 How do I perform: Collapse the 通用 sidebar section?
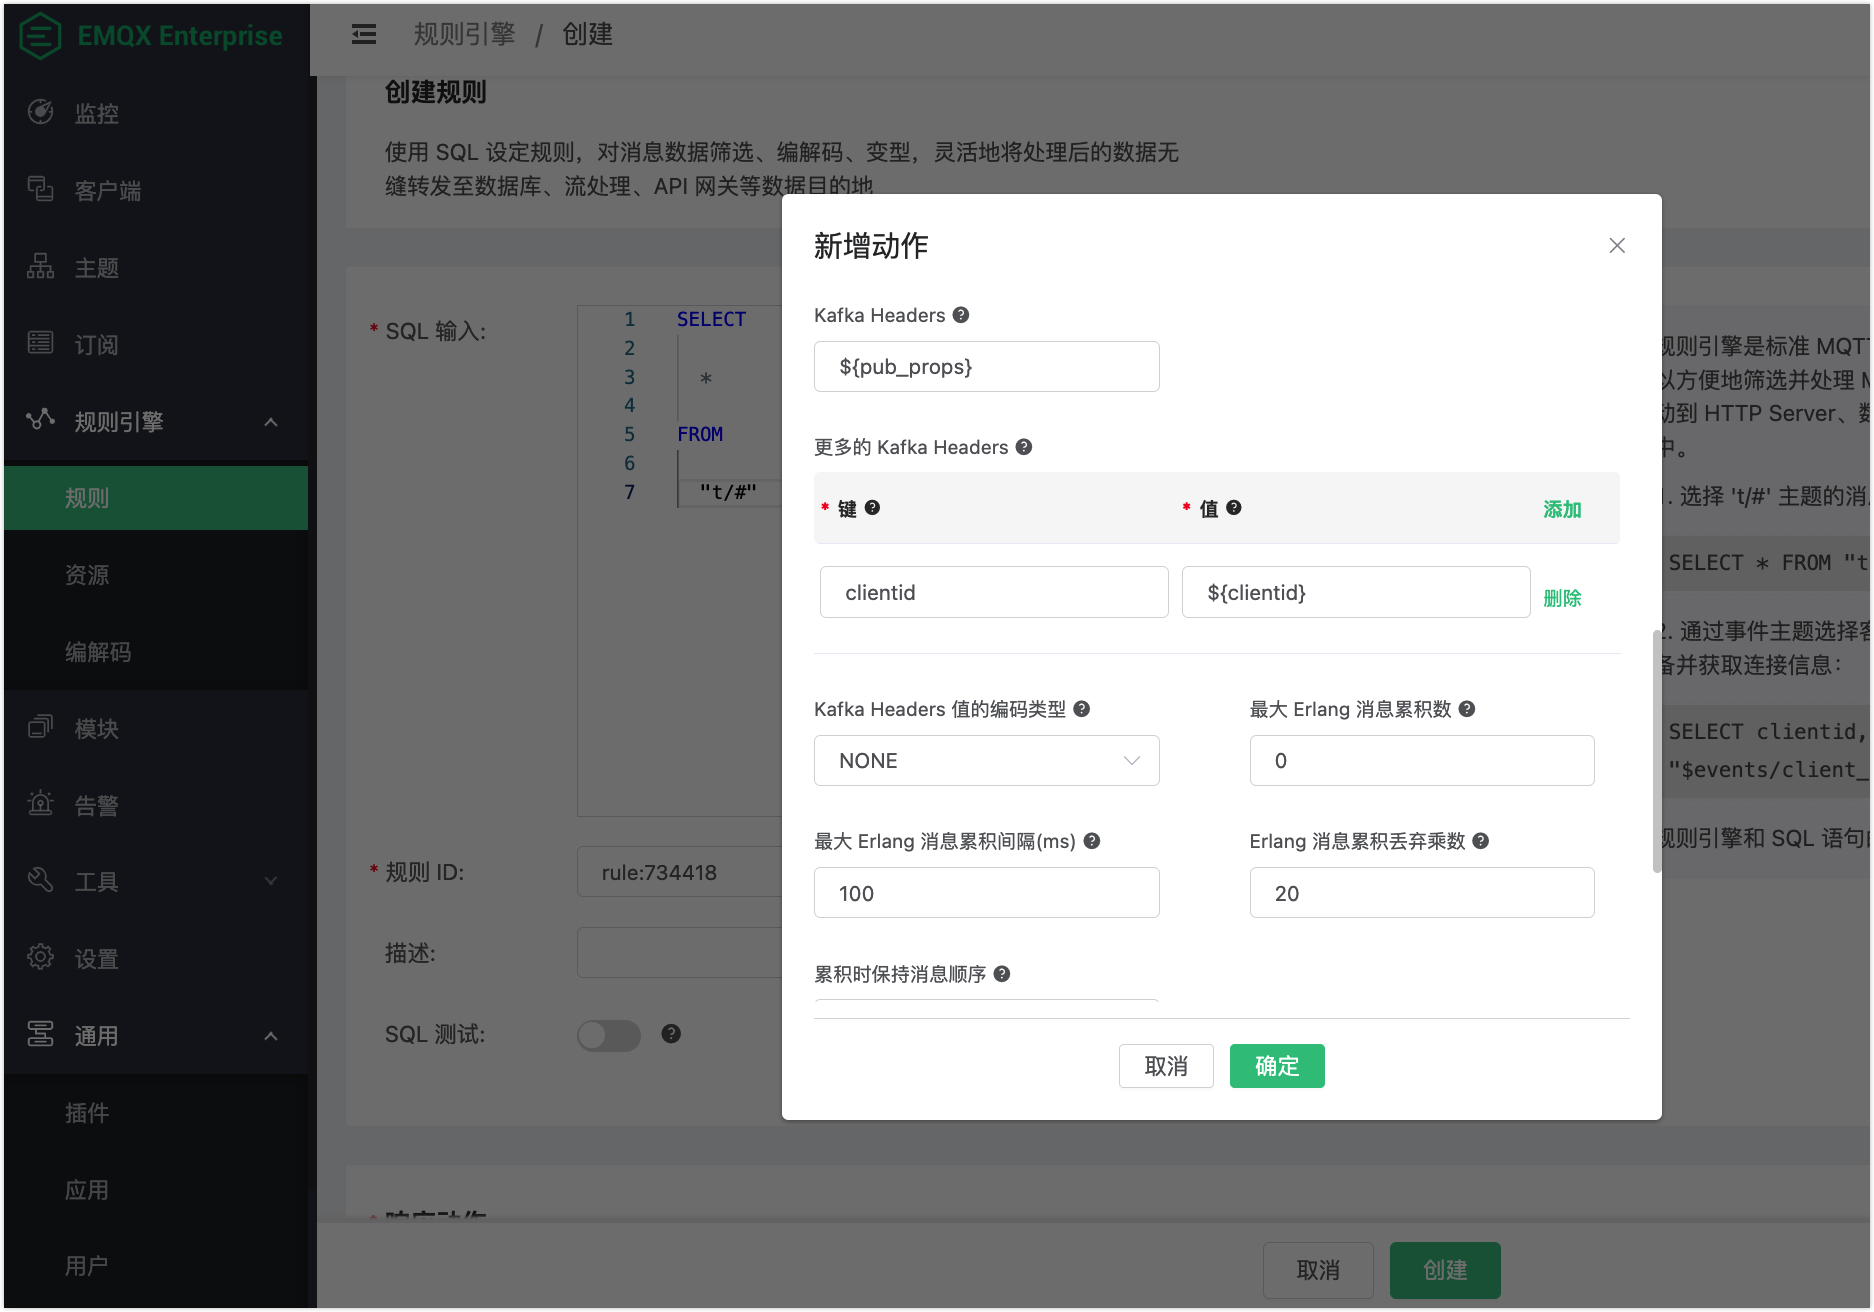pos(271,1036)
